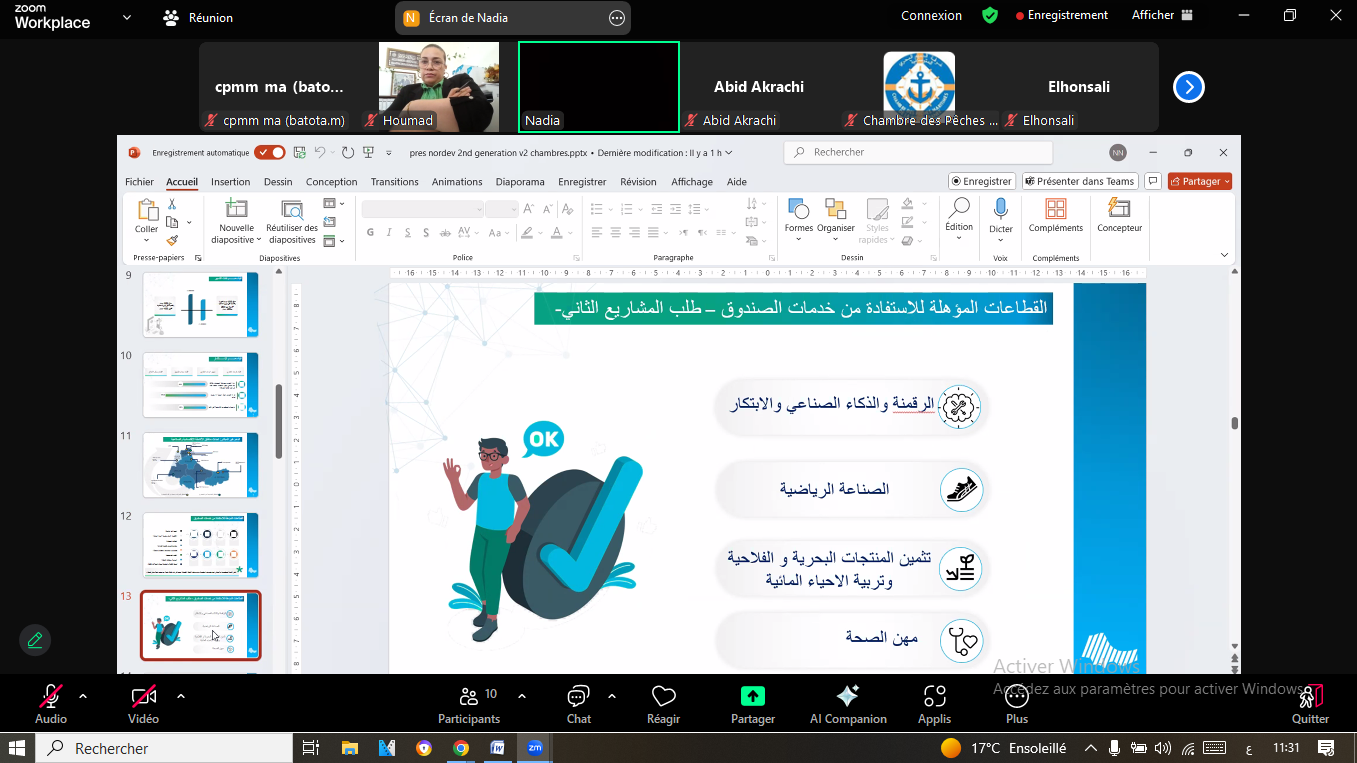Image resolution: width=1357 pixels, height=763 pixels.
Task: Turn on the Vidéo camera
Action: pos(143,697)
